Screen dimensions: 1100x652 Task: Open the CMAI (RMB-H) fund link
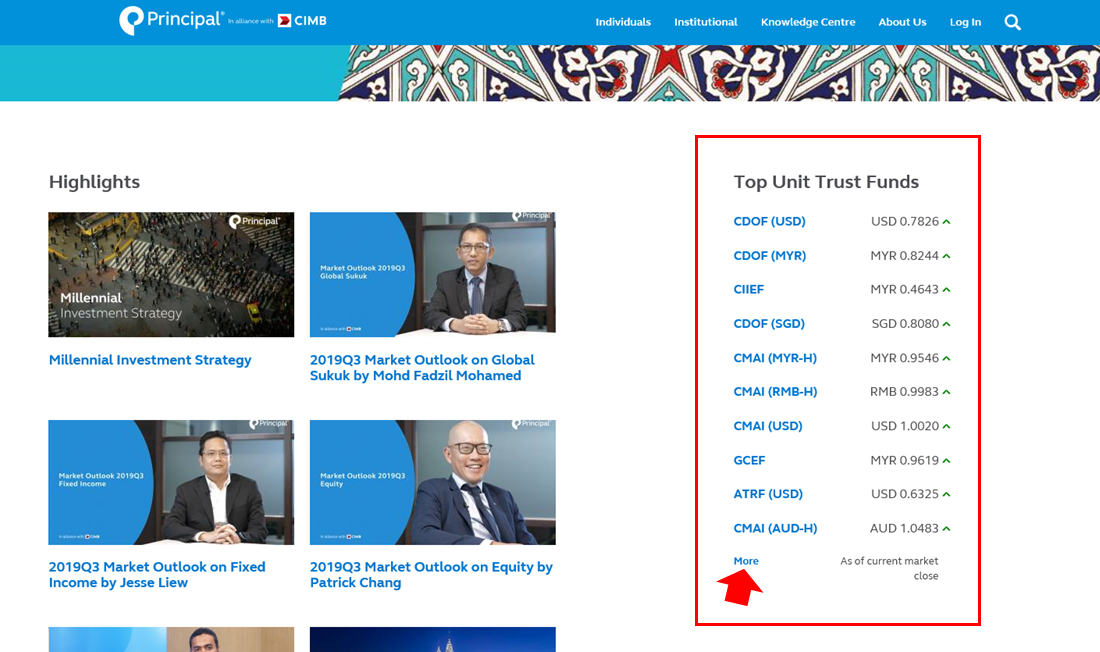[x=775, y=392]
